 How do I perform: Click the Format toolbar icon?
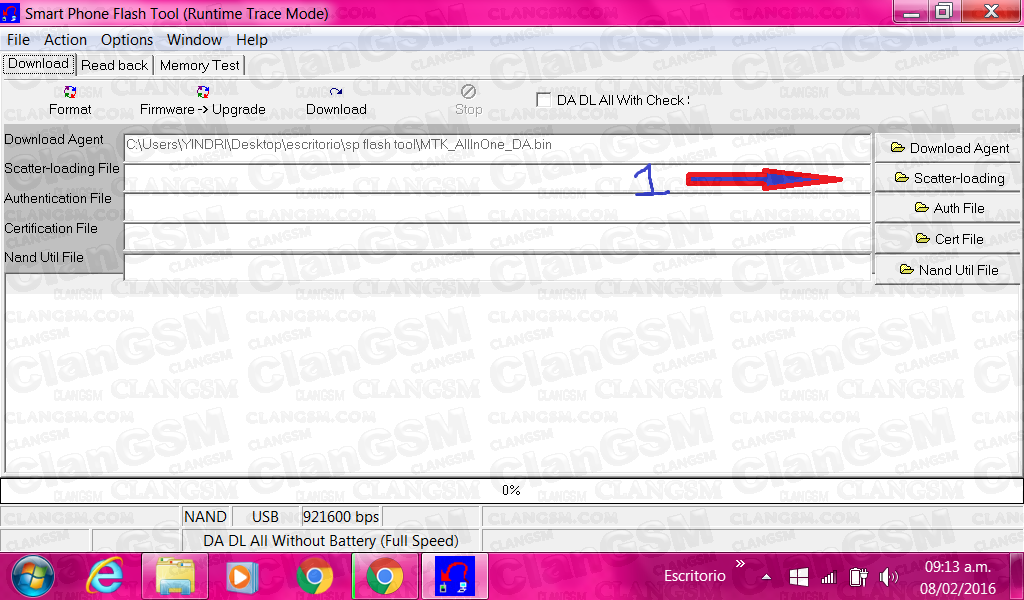70,92
